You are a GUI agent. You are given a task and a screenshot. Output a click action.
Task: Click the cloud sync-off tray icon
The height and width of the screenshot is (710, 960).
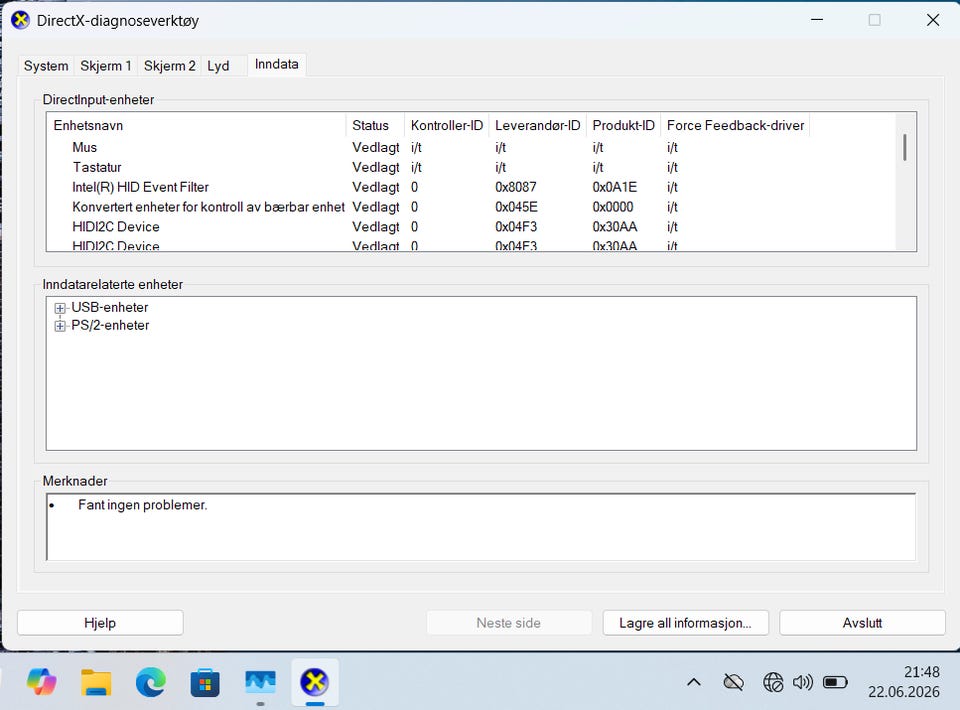[x=733, y=682]
